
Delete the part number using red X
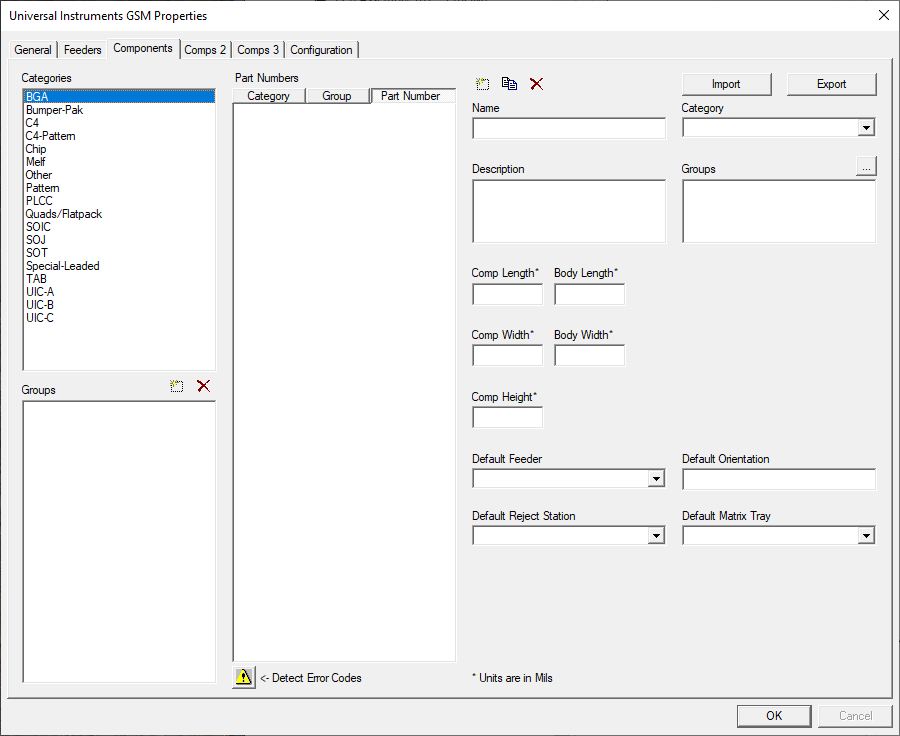click(x=537, y=84)
